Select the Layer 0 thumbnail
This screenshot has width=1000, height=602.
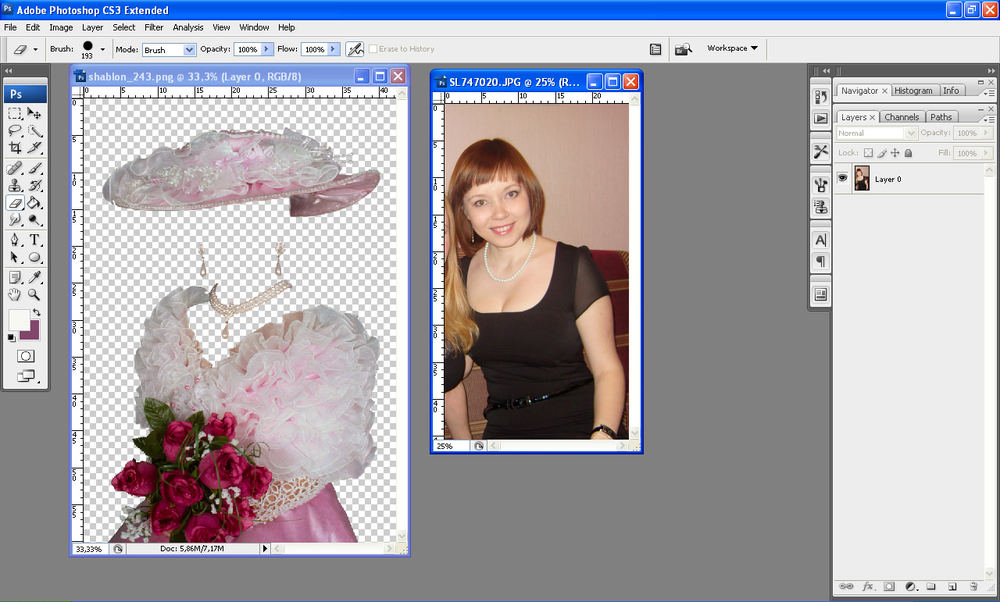[x=861, y=179]
